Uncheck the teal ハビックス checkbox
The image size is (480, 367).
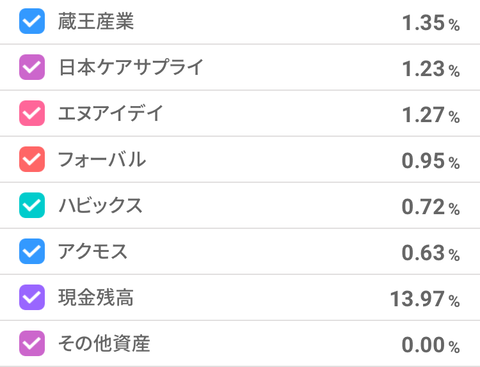32,205
